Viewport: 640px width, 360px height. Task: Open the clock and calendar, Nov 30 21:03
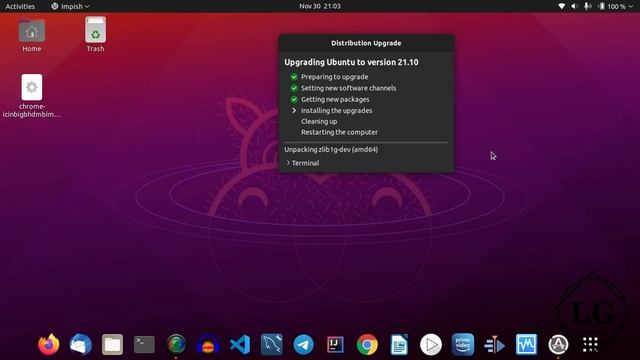[x=320, y=6]
